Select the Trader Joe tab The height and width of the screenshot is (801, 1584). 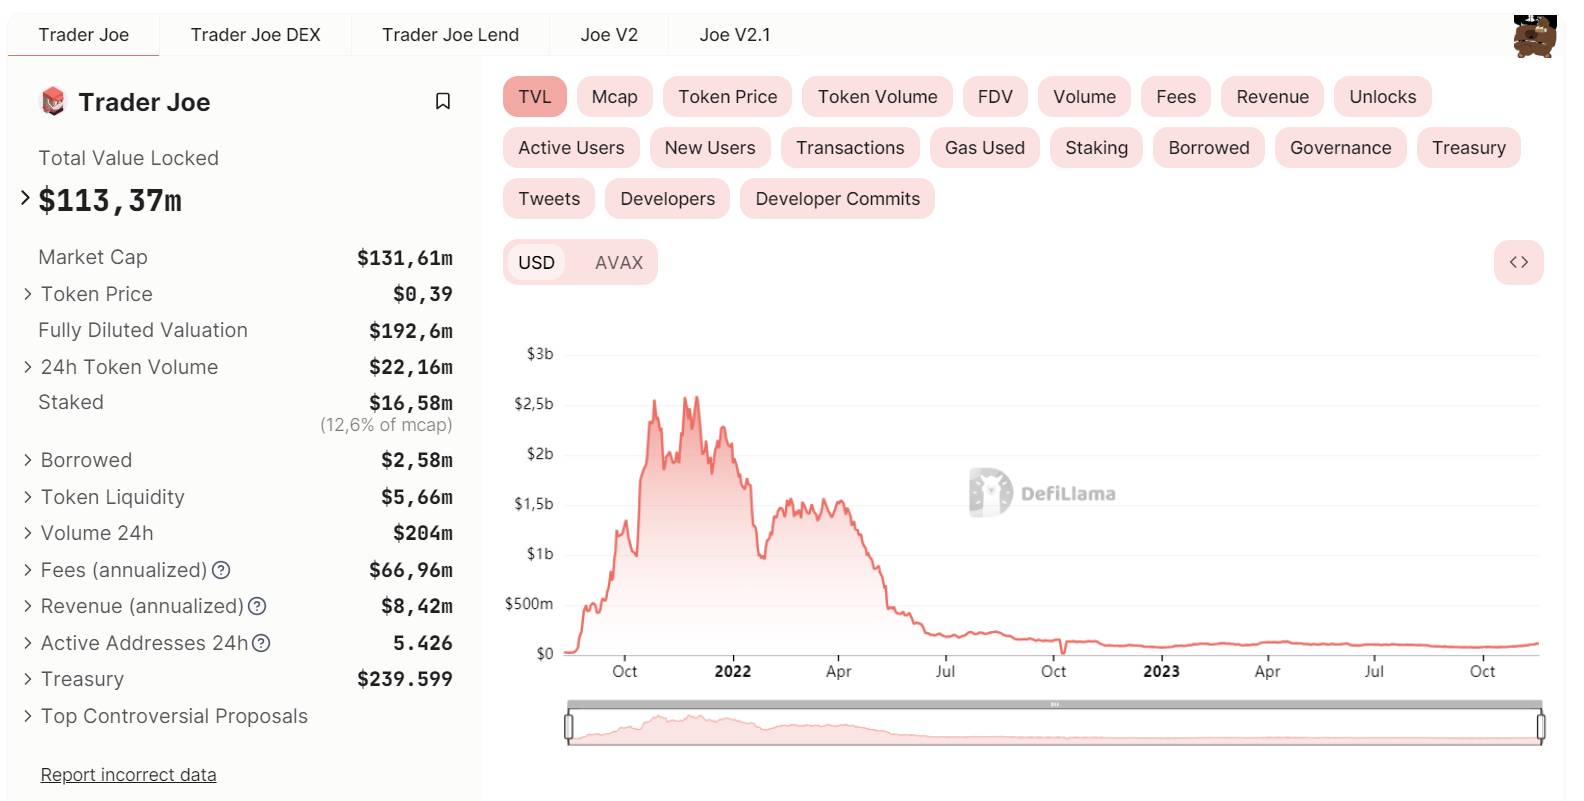click(x=84, y=35)
